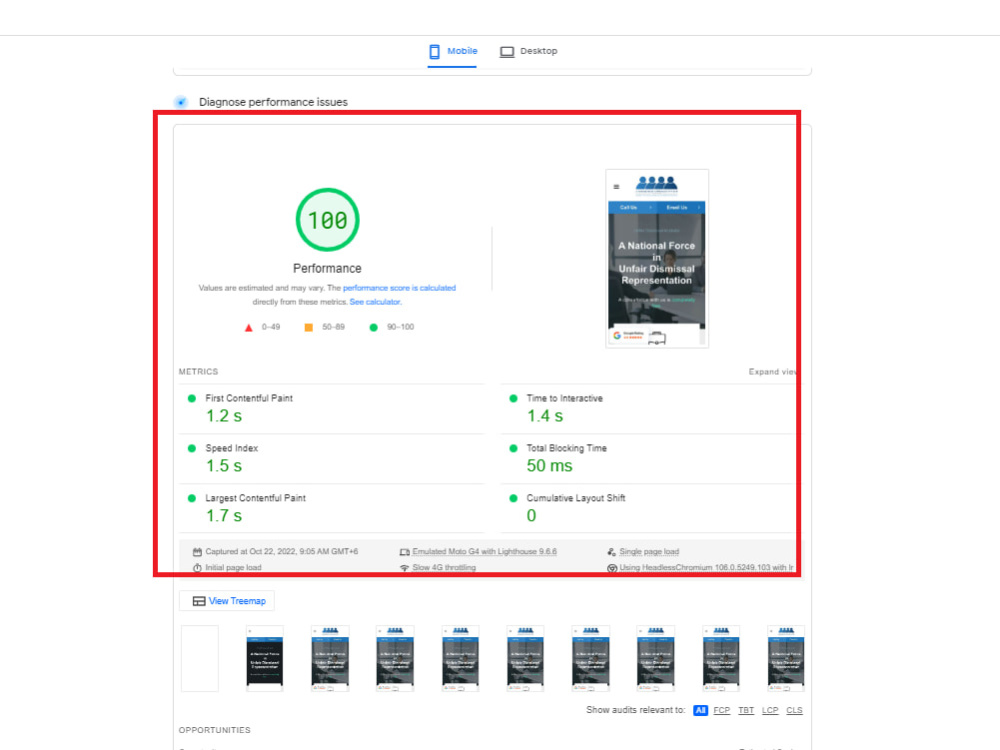Click the Largest Contentful Paint label
The height and width of the screenshot is (750, 1000).
tap(255, 498)
